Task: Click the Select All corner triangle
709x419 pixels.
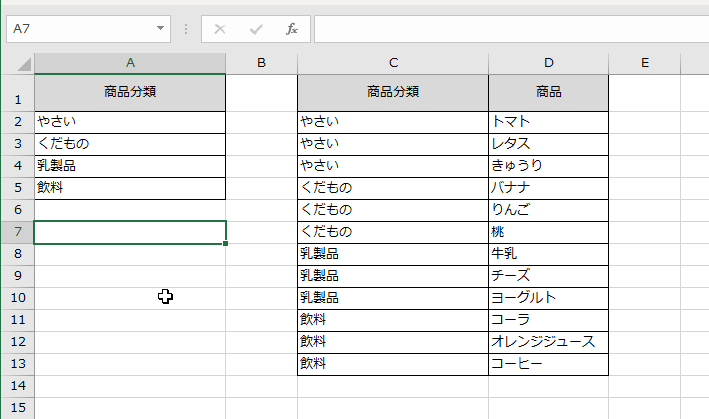Action: click(22, 63)
